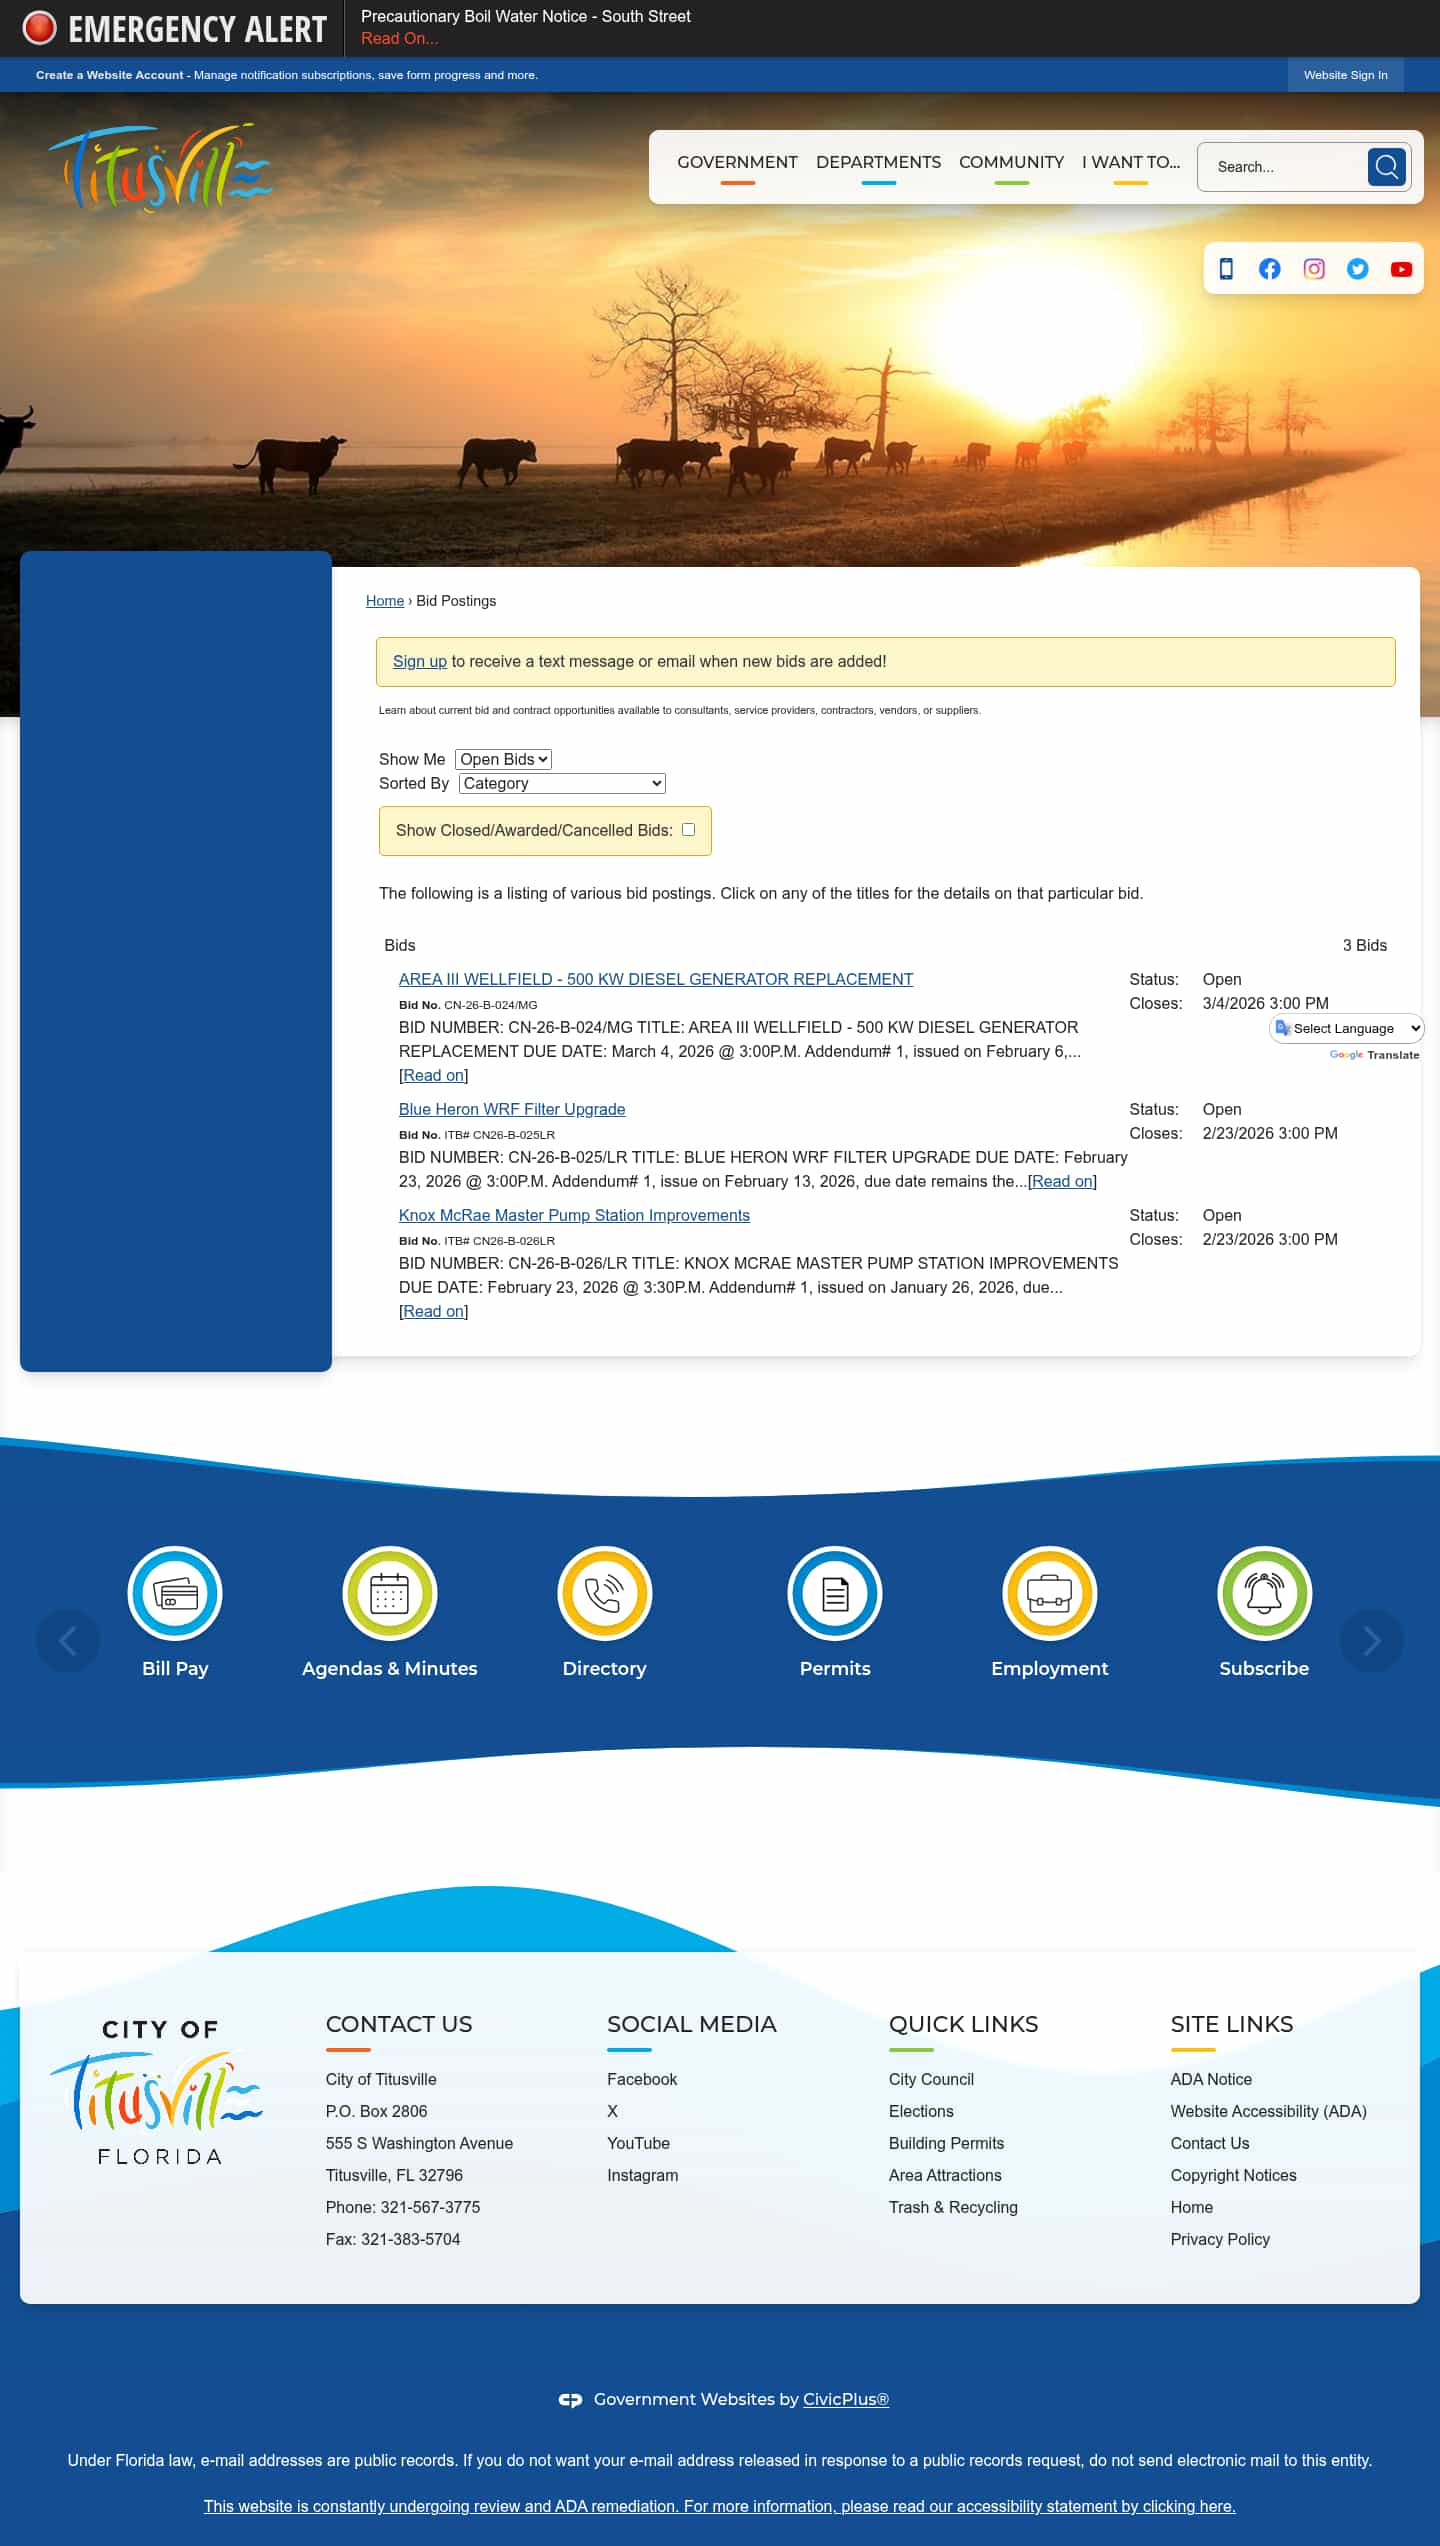Screen dimensions: 1440x2546
Task: Click the red Emergency Alert icon
Action: [x=39, y=28]
